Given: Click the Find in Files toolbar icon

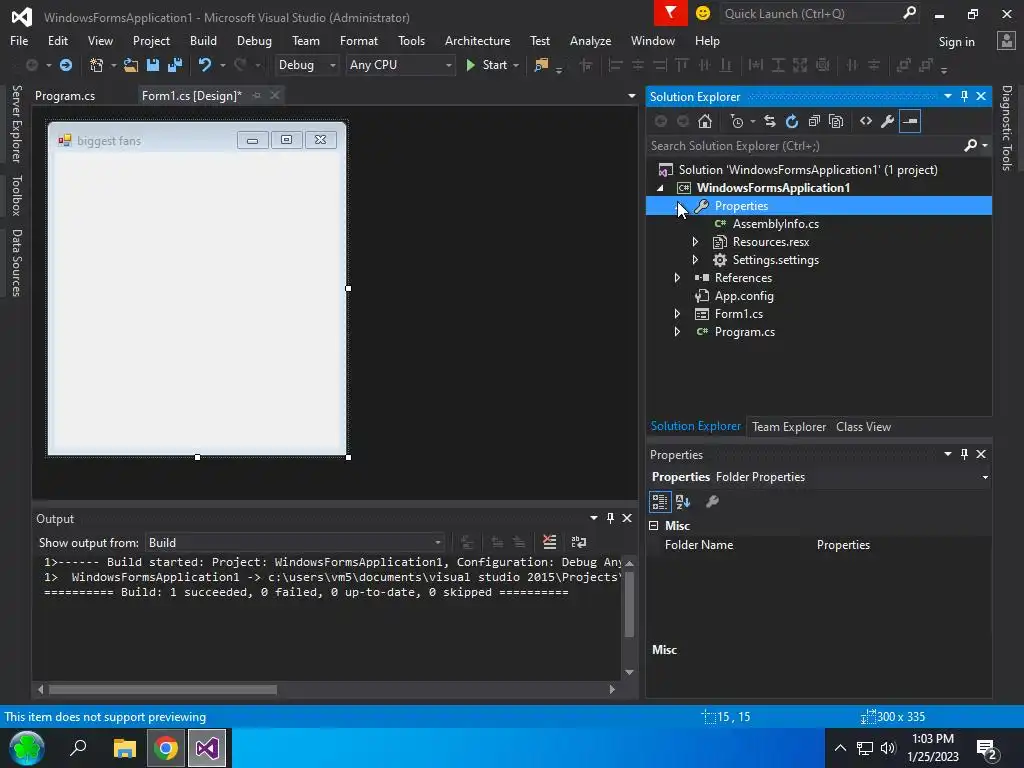Looking at the screenshot, I should click(541, 65).
